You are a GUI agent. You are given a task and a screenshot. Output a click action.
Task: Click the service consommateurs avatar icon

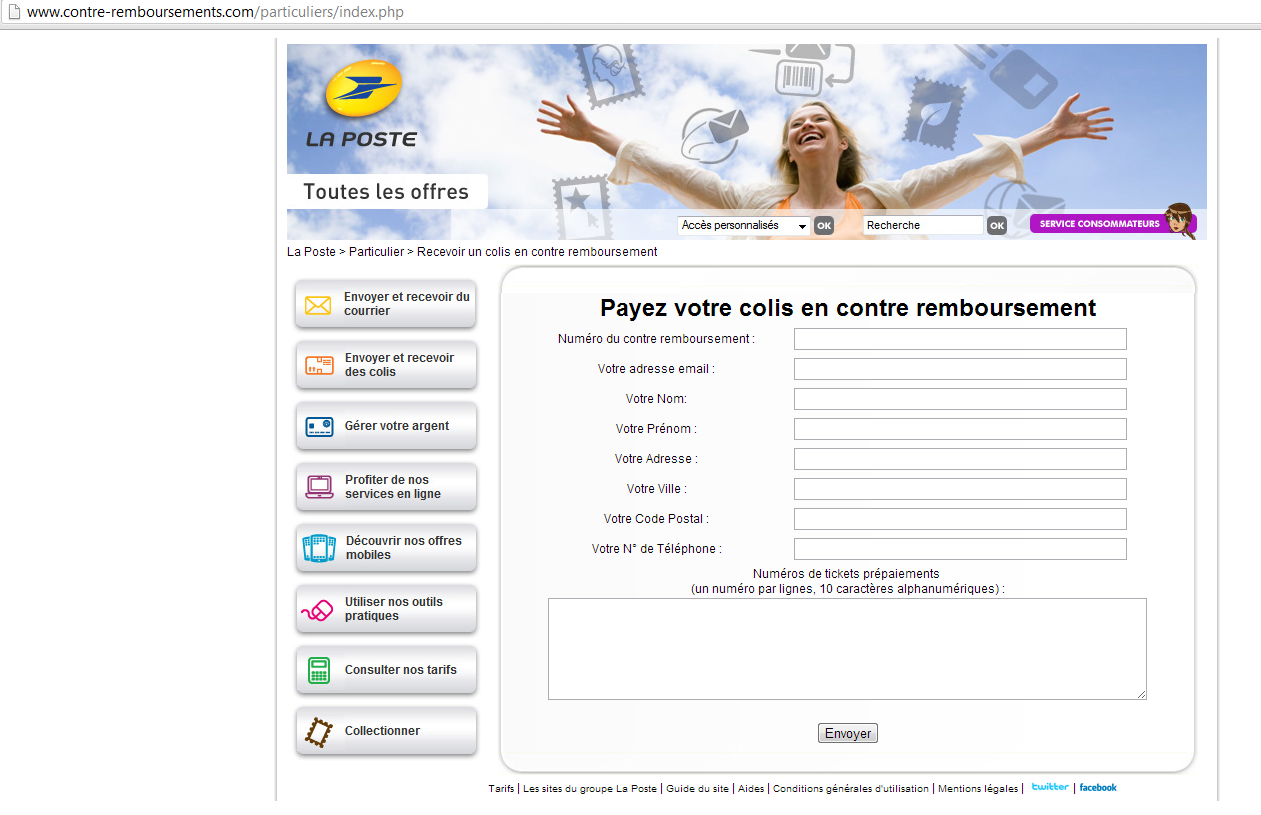click(x=1181, y=220)
